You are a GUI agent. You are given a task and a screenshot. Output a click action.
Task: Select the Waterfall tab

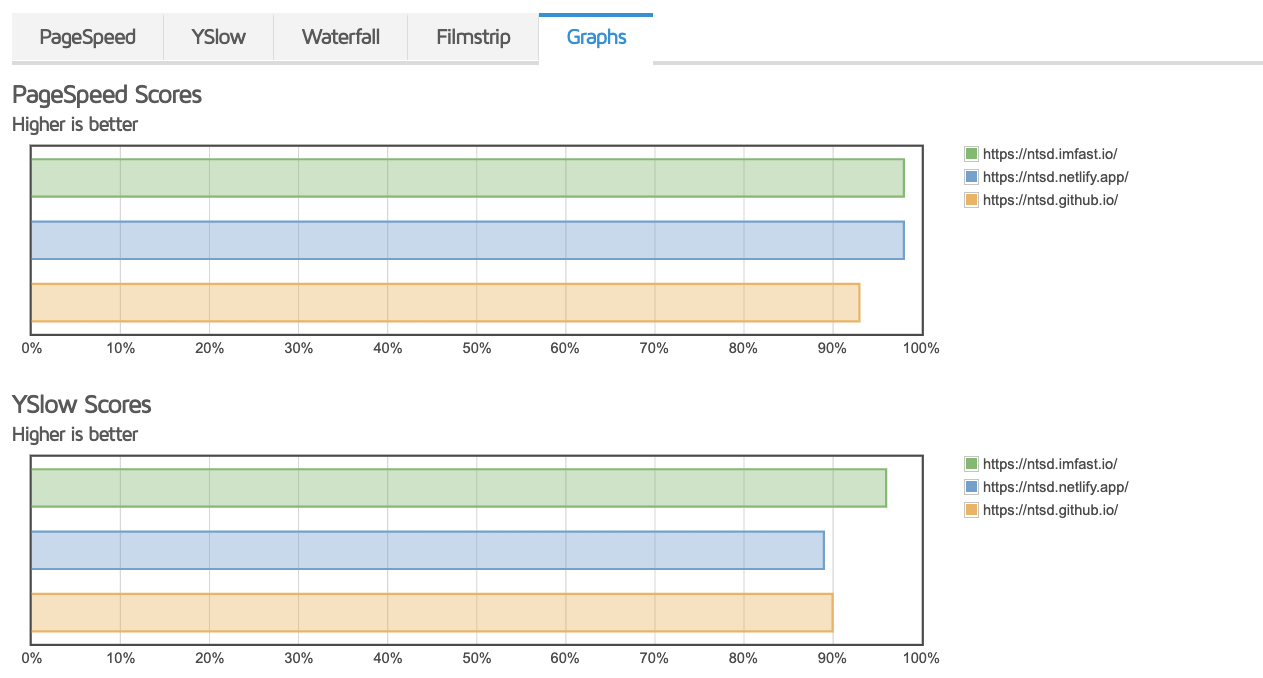[x=340, y=37]
